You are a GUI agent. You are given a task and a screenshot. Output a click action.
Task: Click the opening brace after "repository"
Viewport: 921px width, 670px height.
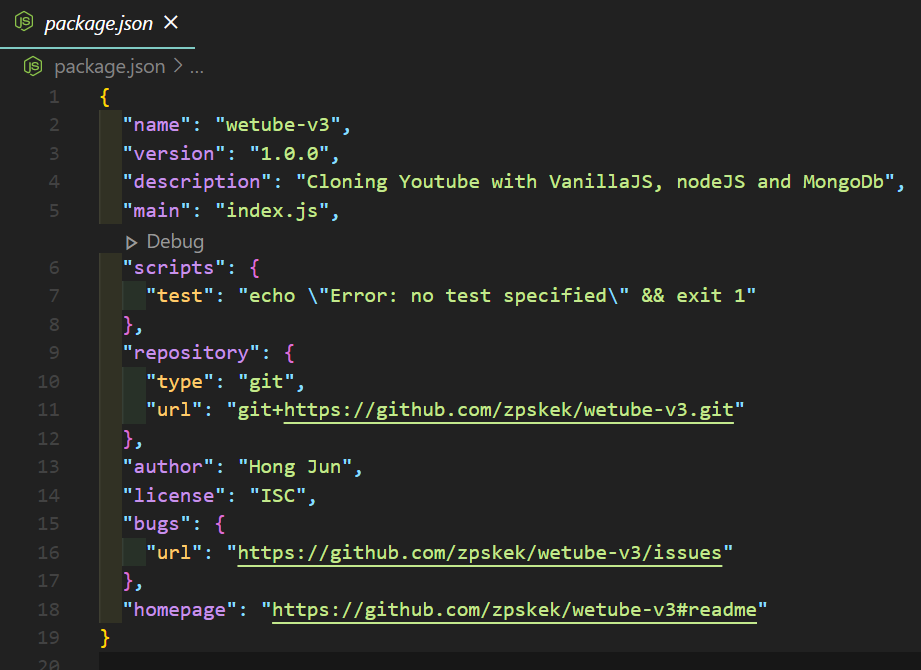289,353
